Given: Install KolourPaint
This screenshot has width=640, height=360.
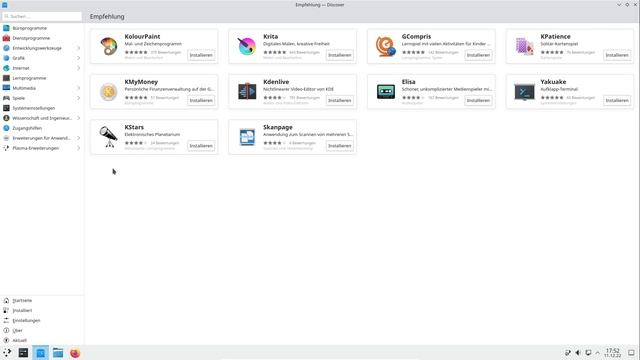Looking at the screenshot, I should 201,55.
